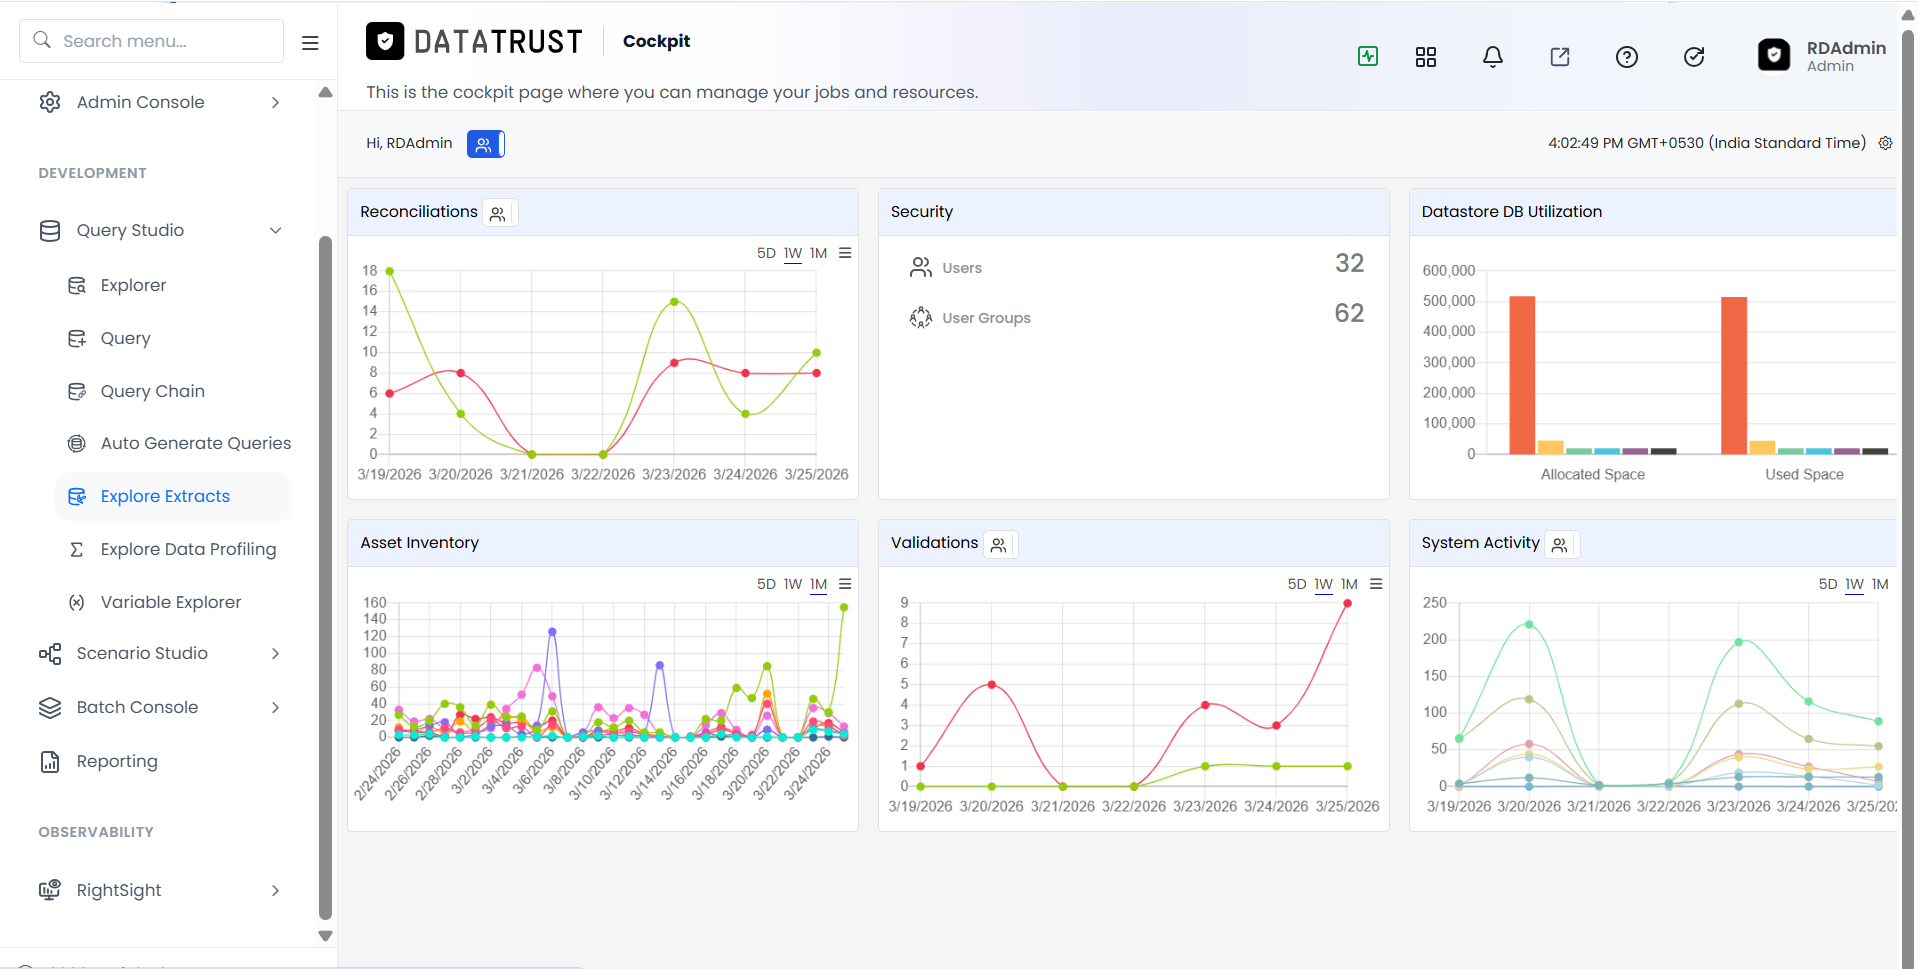Open the Reporting menu item
This screenshot has height=969, width=1918.
coord(117,761)
